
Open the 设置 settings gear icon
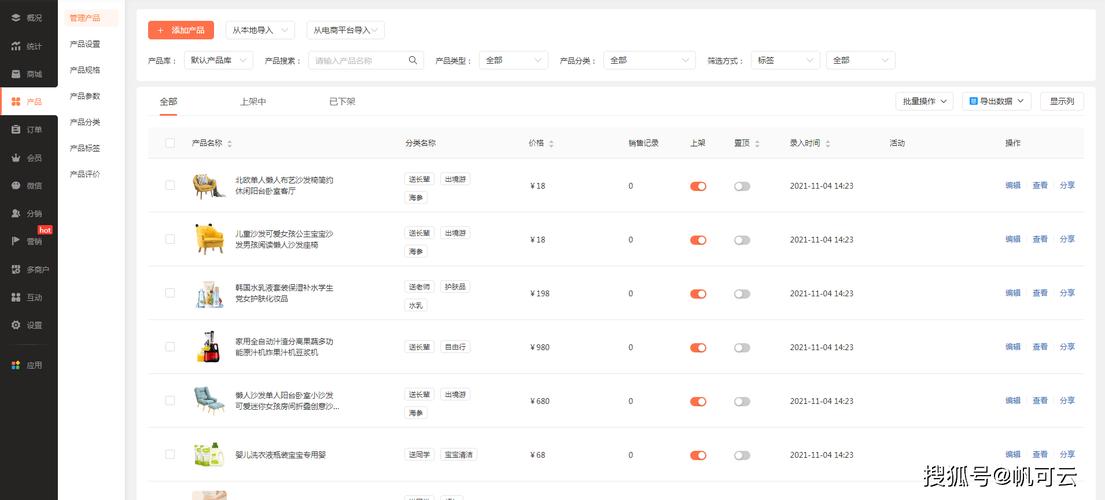tap(16, 325)
